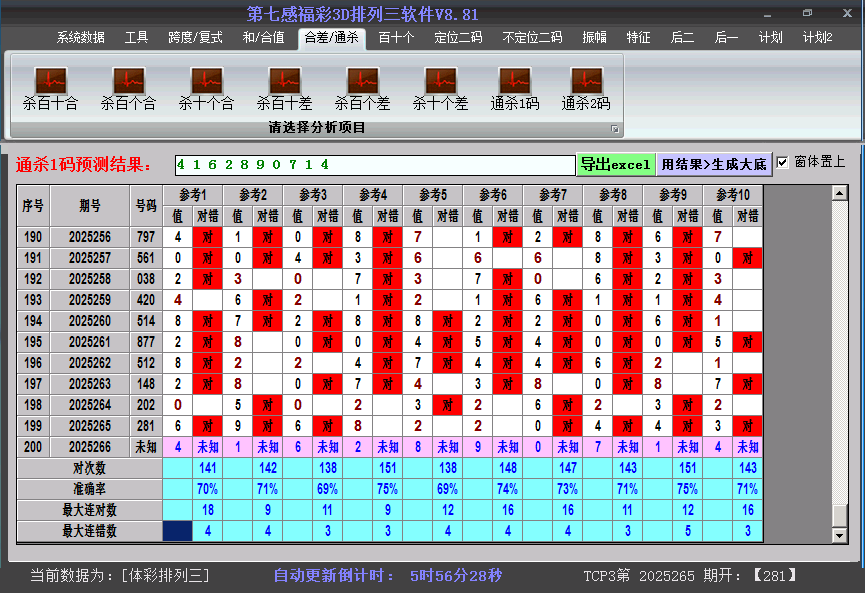Open the 工具 menu
The width and height of the screenshot is (865, 593).
pos(137,37)
